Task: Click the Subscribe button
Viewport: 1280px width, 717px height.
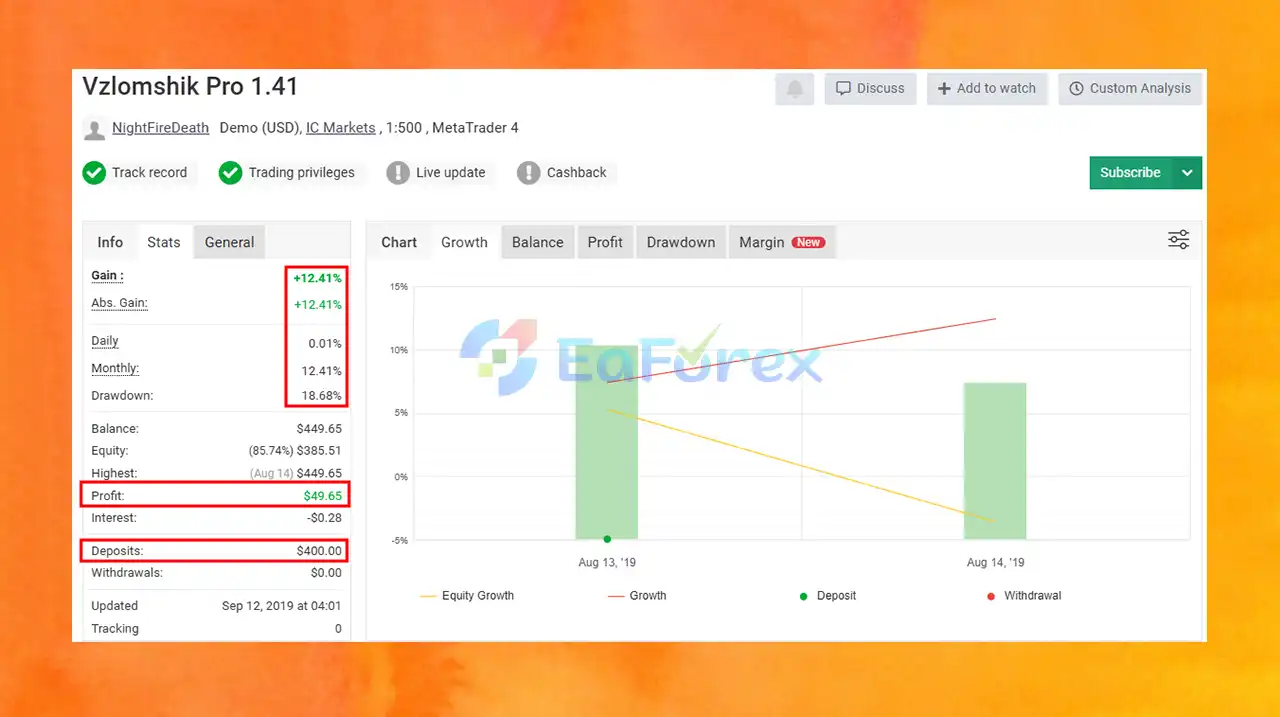Action: pos(1131,172)
